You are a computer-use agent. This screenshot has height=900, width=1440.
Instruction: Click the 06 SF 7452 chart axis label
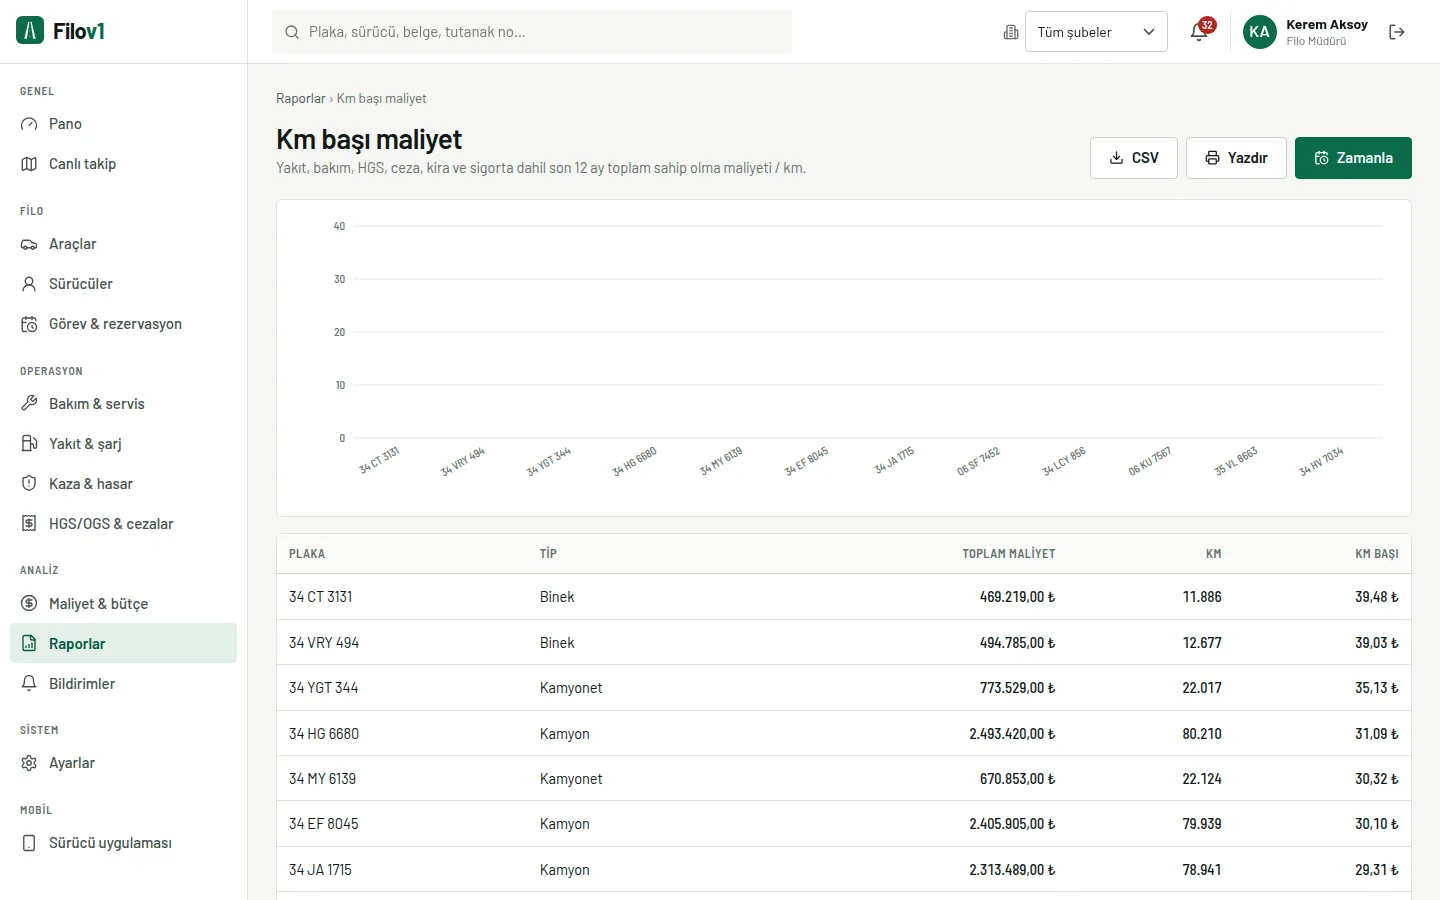978,462
